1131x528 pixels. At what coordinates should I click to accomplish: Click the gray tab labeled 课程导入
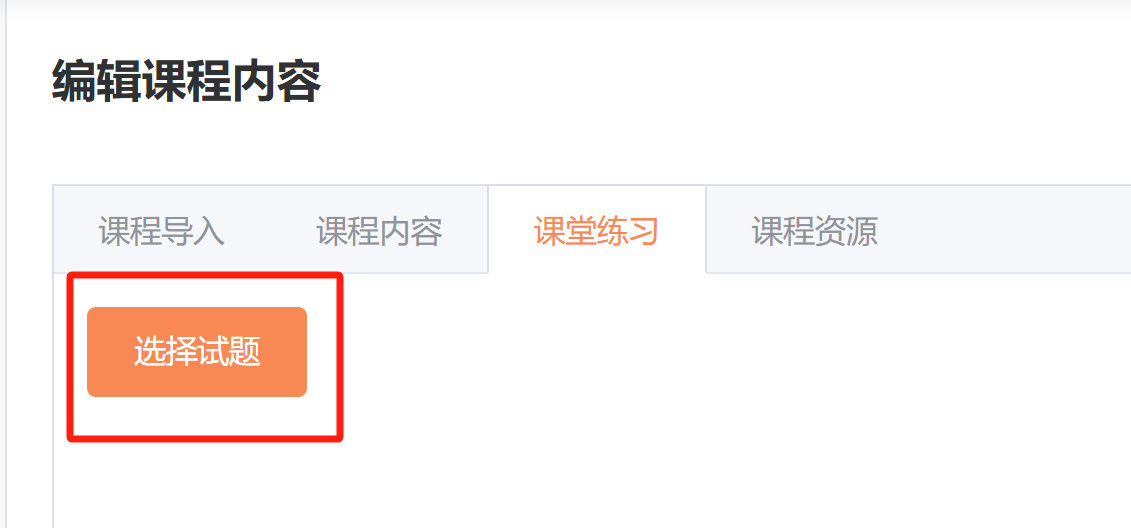point(162,231)
